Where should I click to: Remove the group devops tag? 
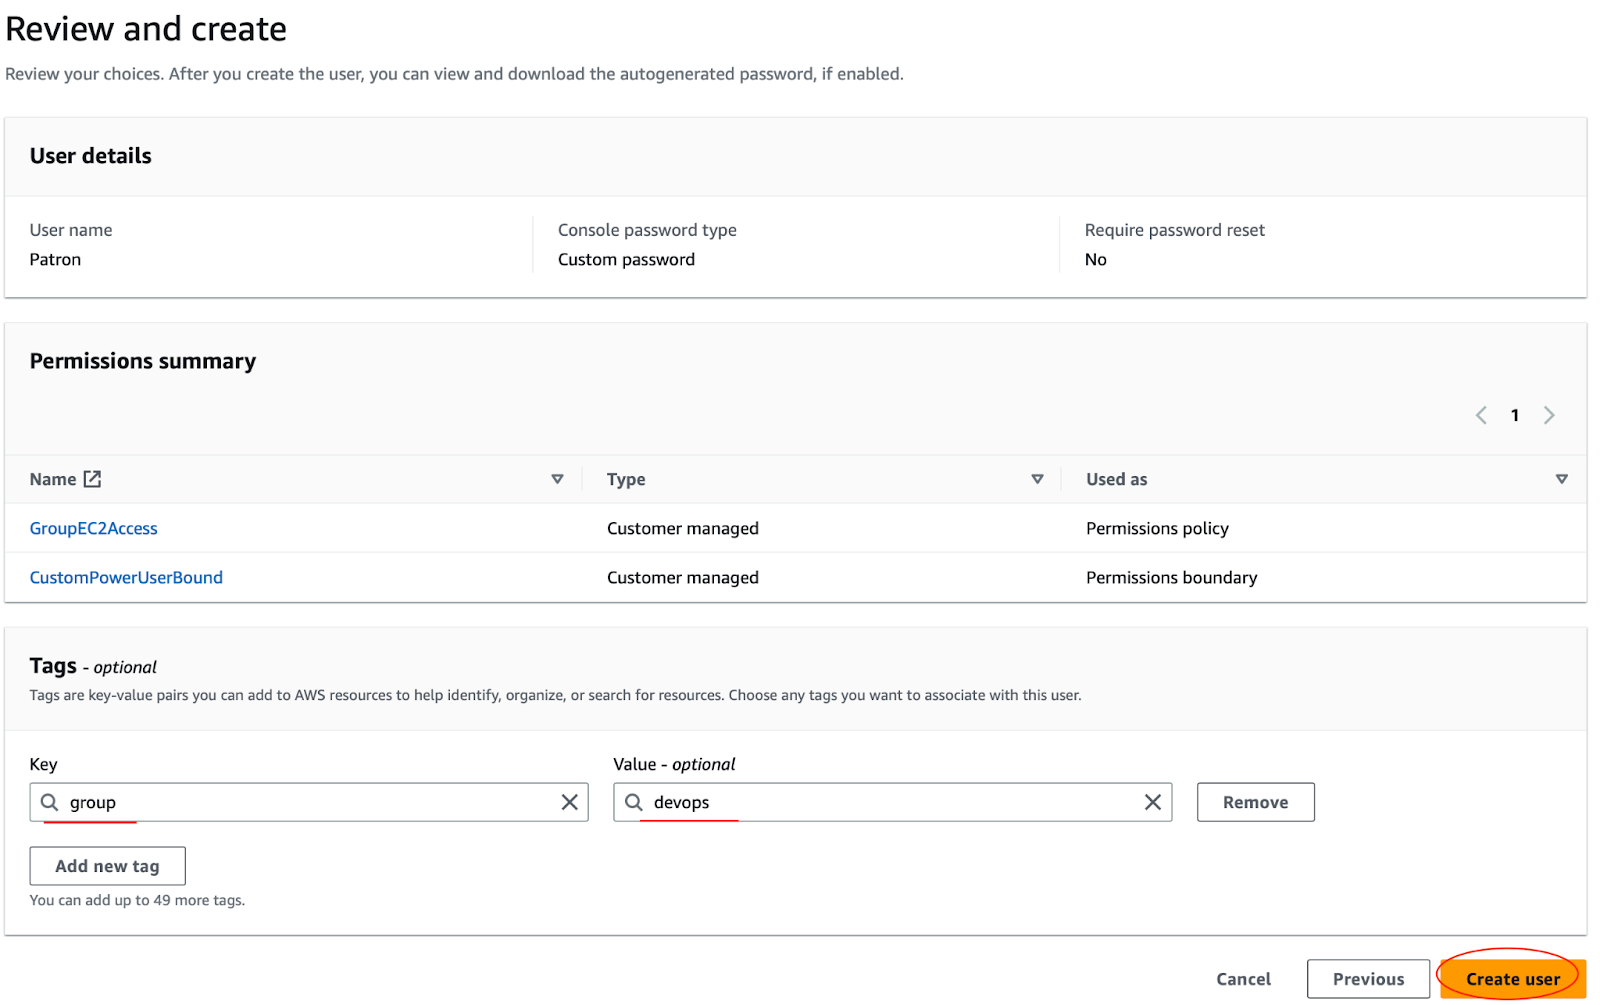[x=1255, y=802]
